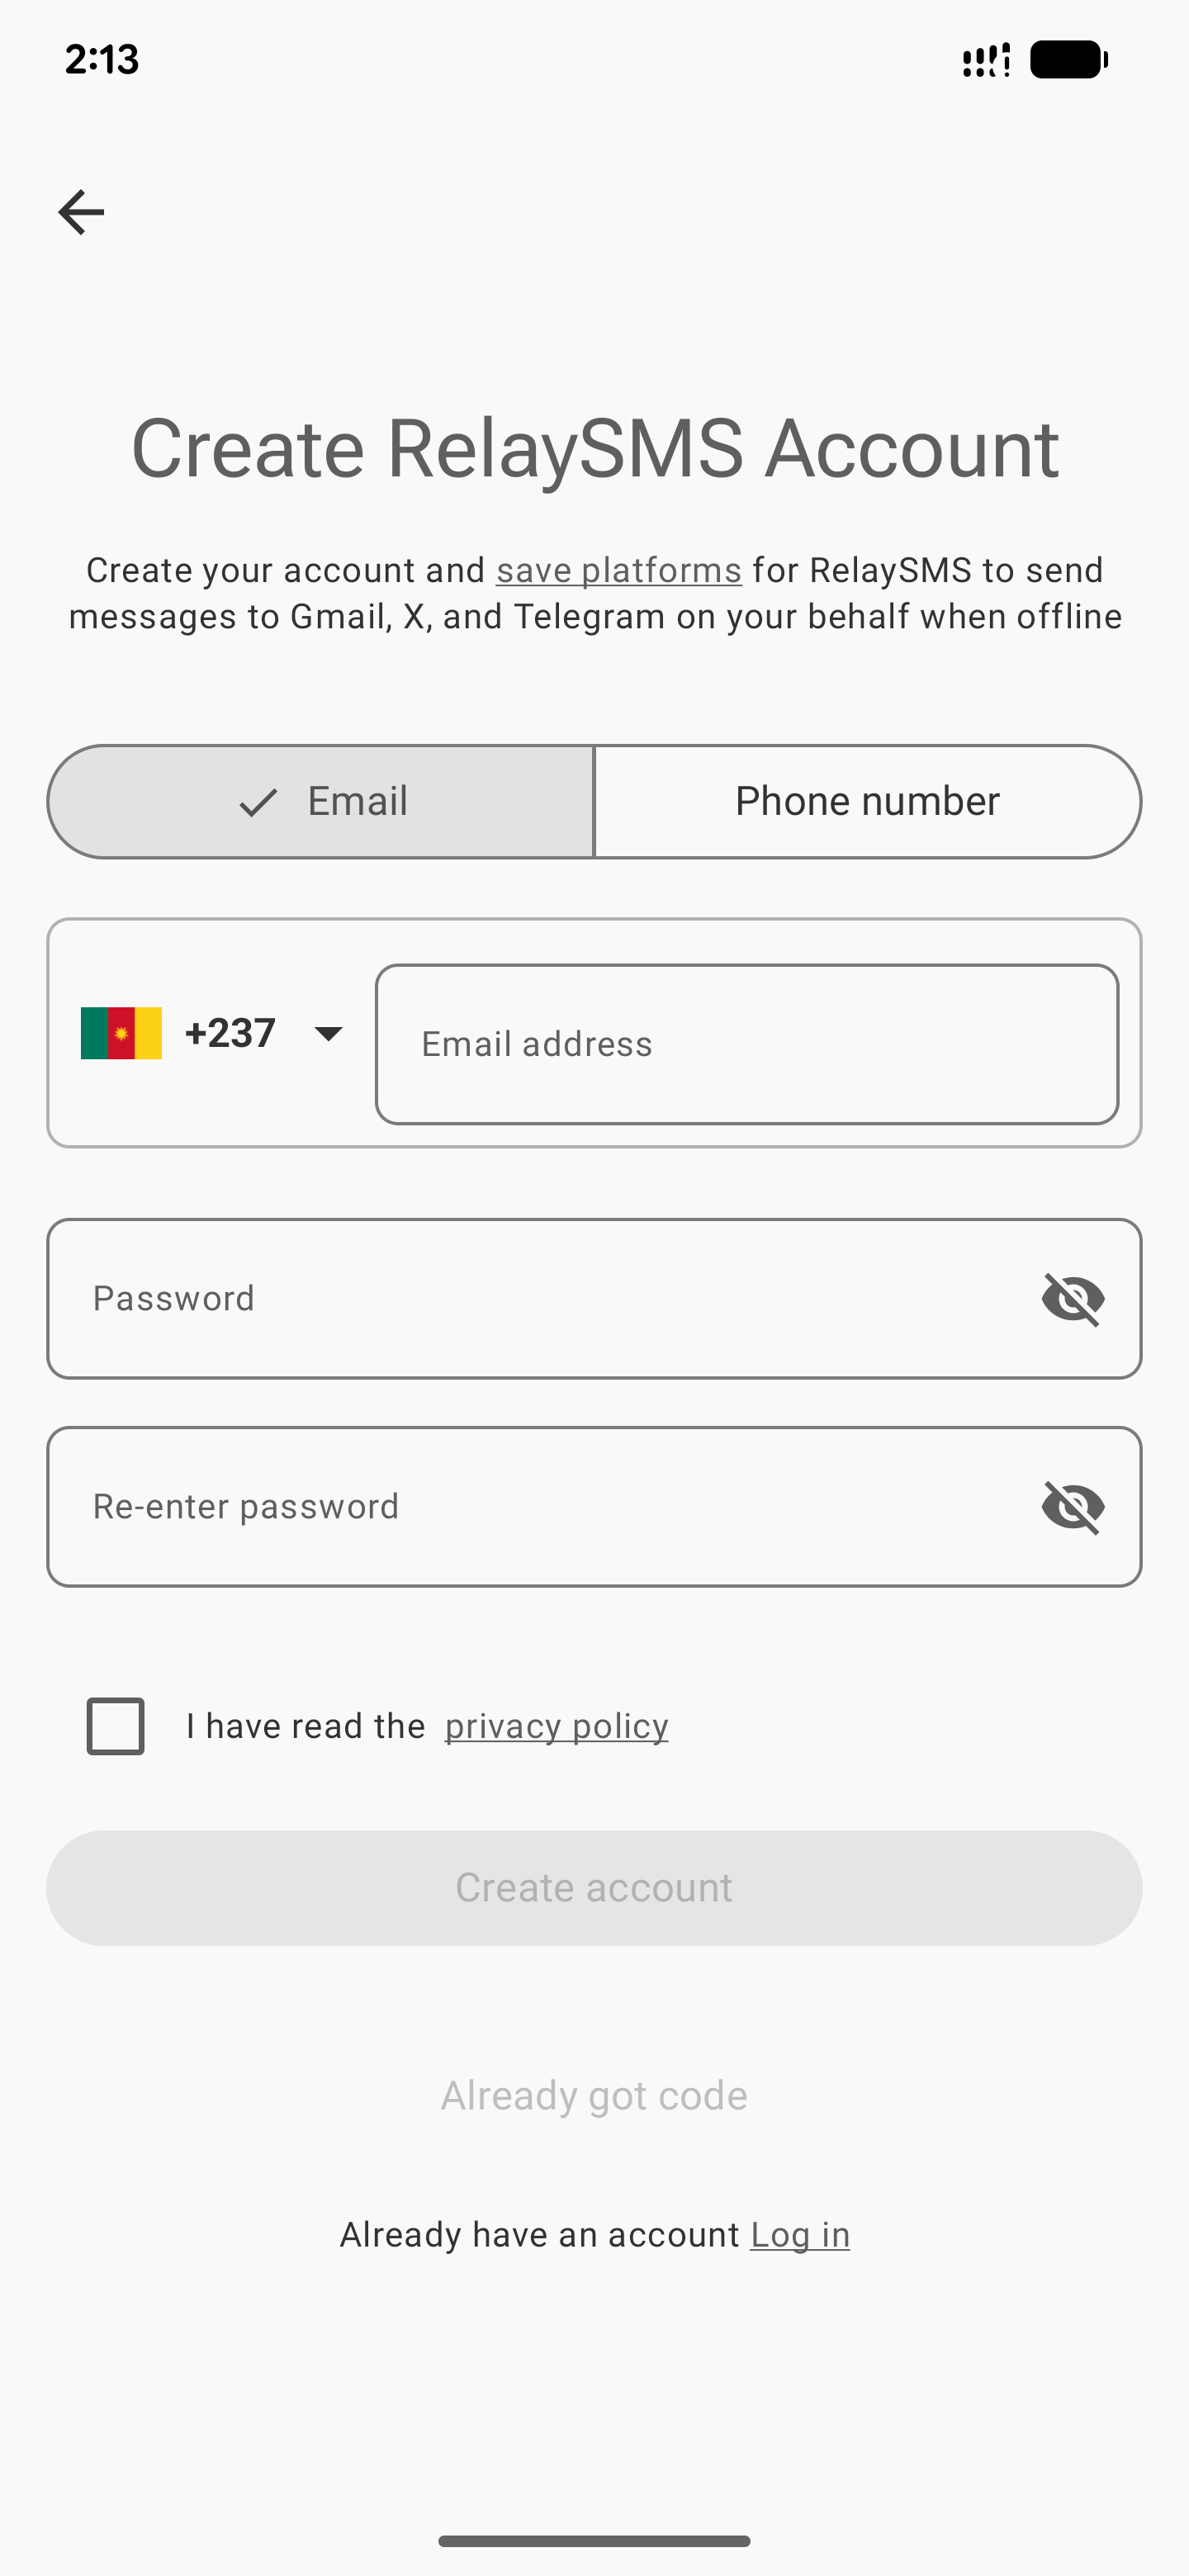
Task: Tap the +237 country code selector
Action: [230, 1033]
